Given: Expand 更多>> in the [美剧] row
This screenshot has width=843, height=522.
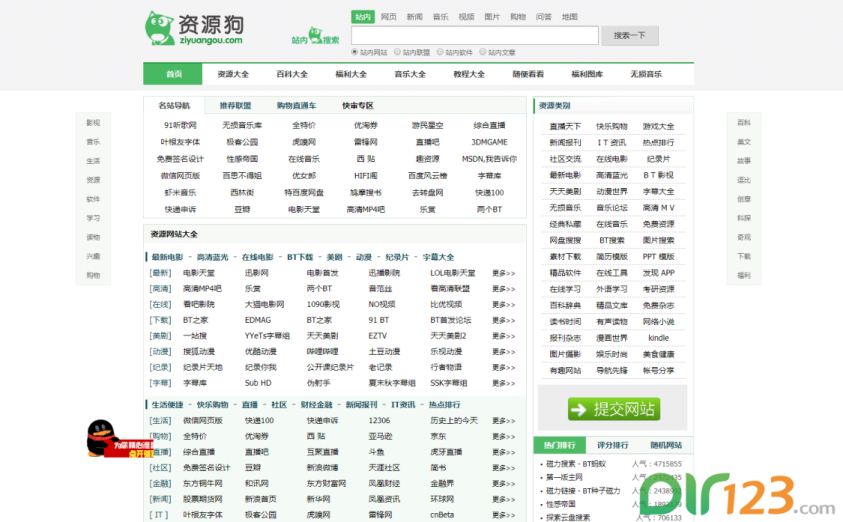Looking at the screenshot, I should point(503,335).
